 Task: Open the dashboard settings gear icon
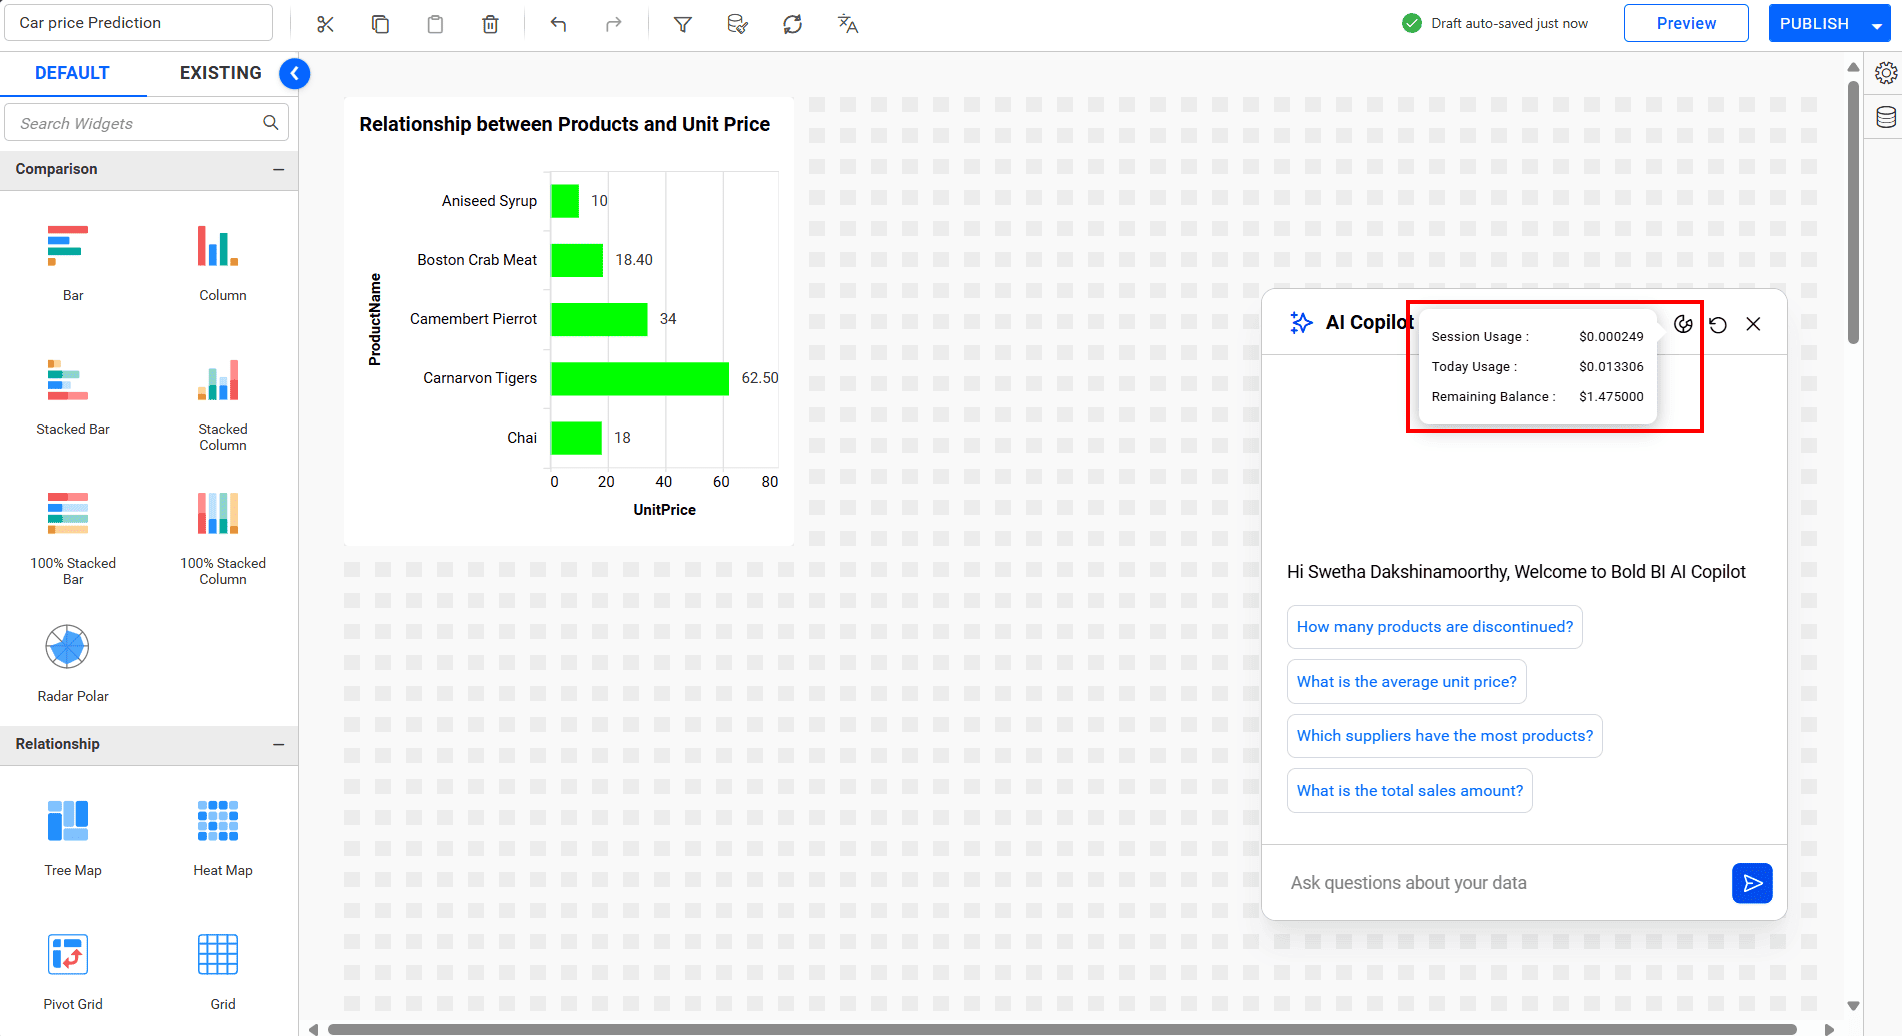click(1885, 73)
